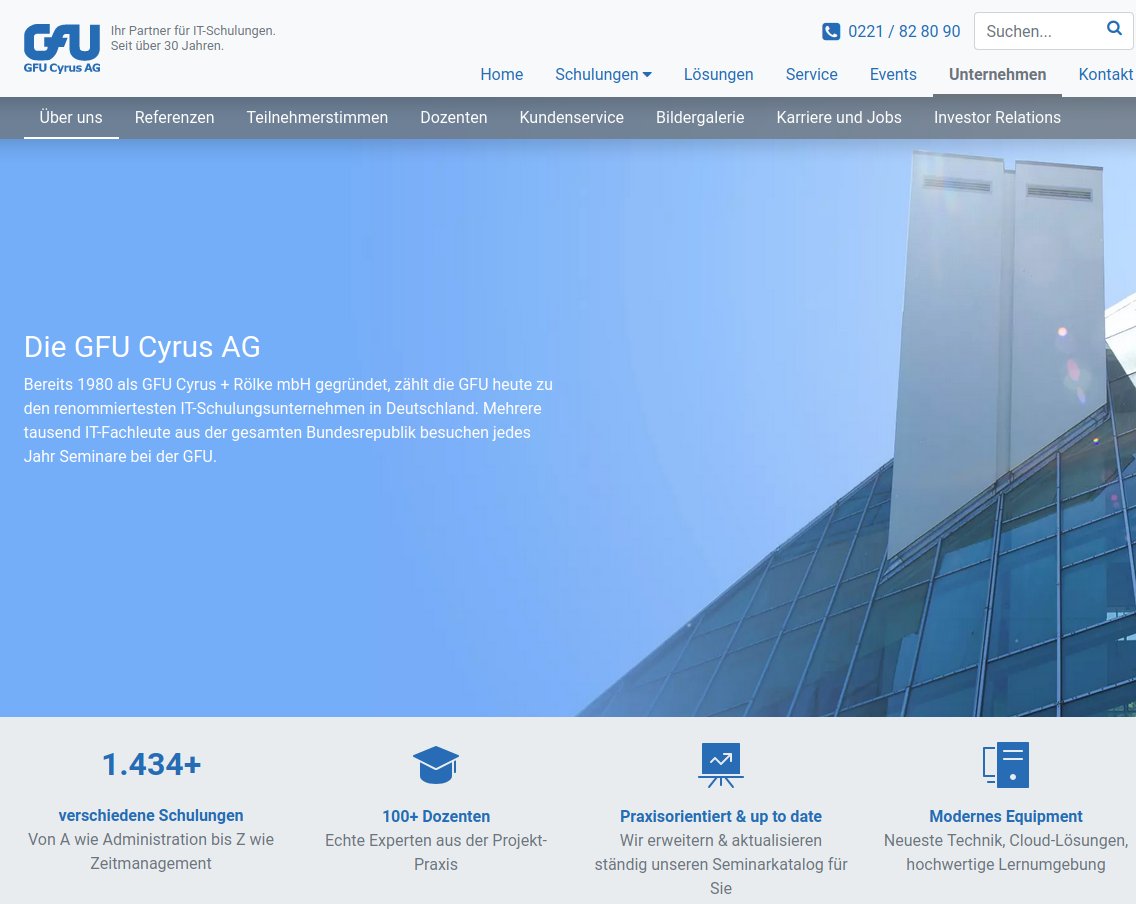1136x904 pixels.
Task: Go to the Lösungen page
Action: coord(719,75)
